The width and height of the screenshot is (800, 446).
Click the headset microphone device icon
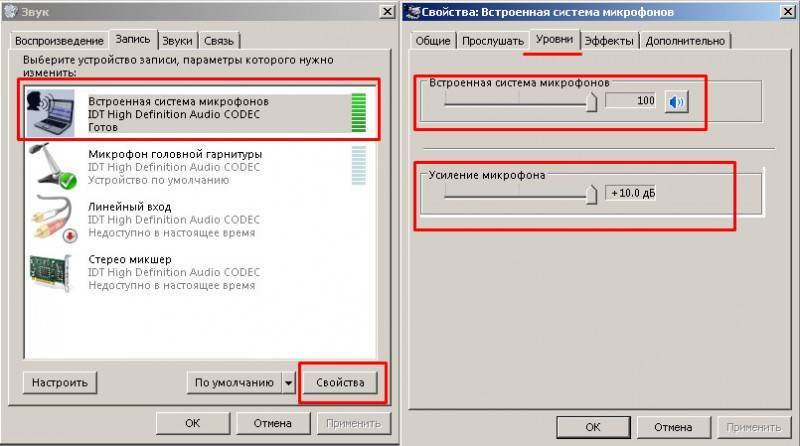tap(53, 166)
